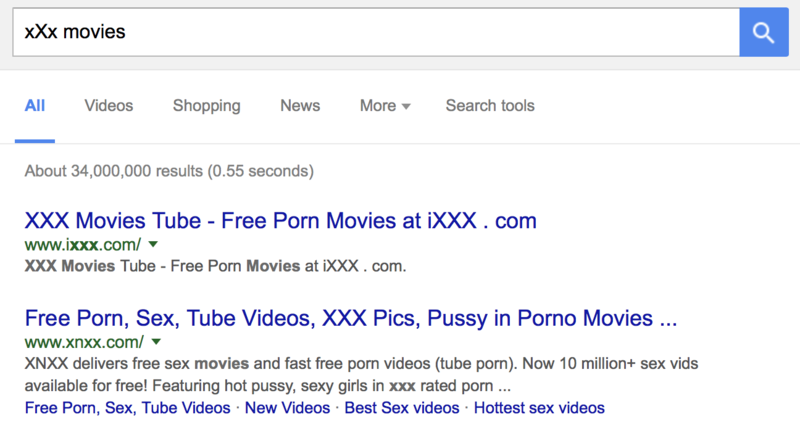
Task: Open the first sitelink under xnxx.com result
Action: pos(128,408)
